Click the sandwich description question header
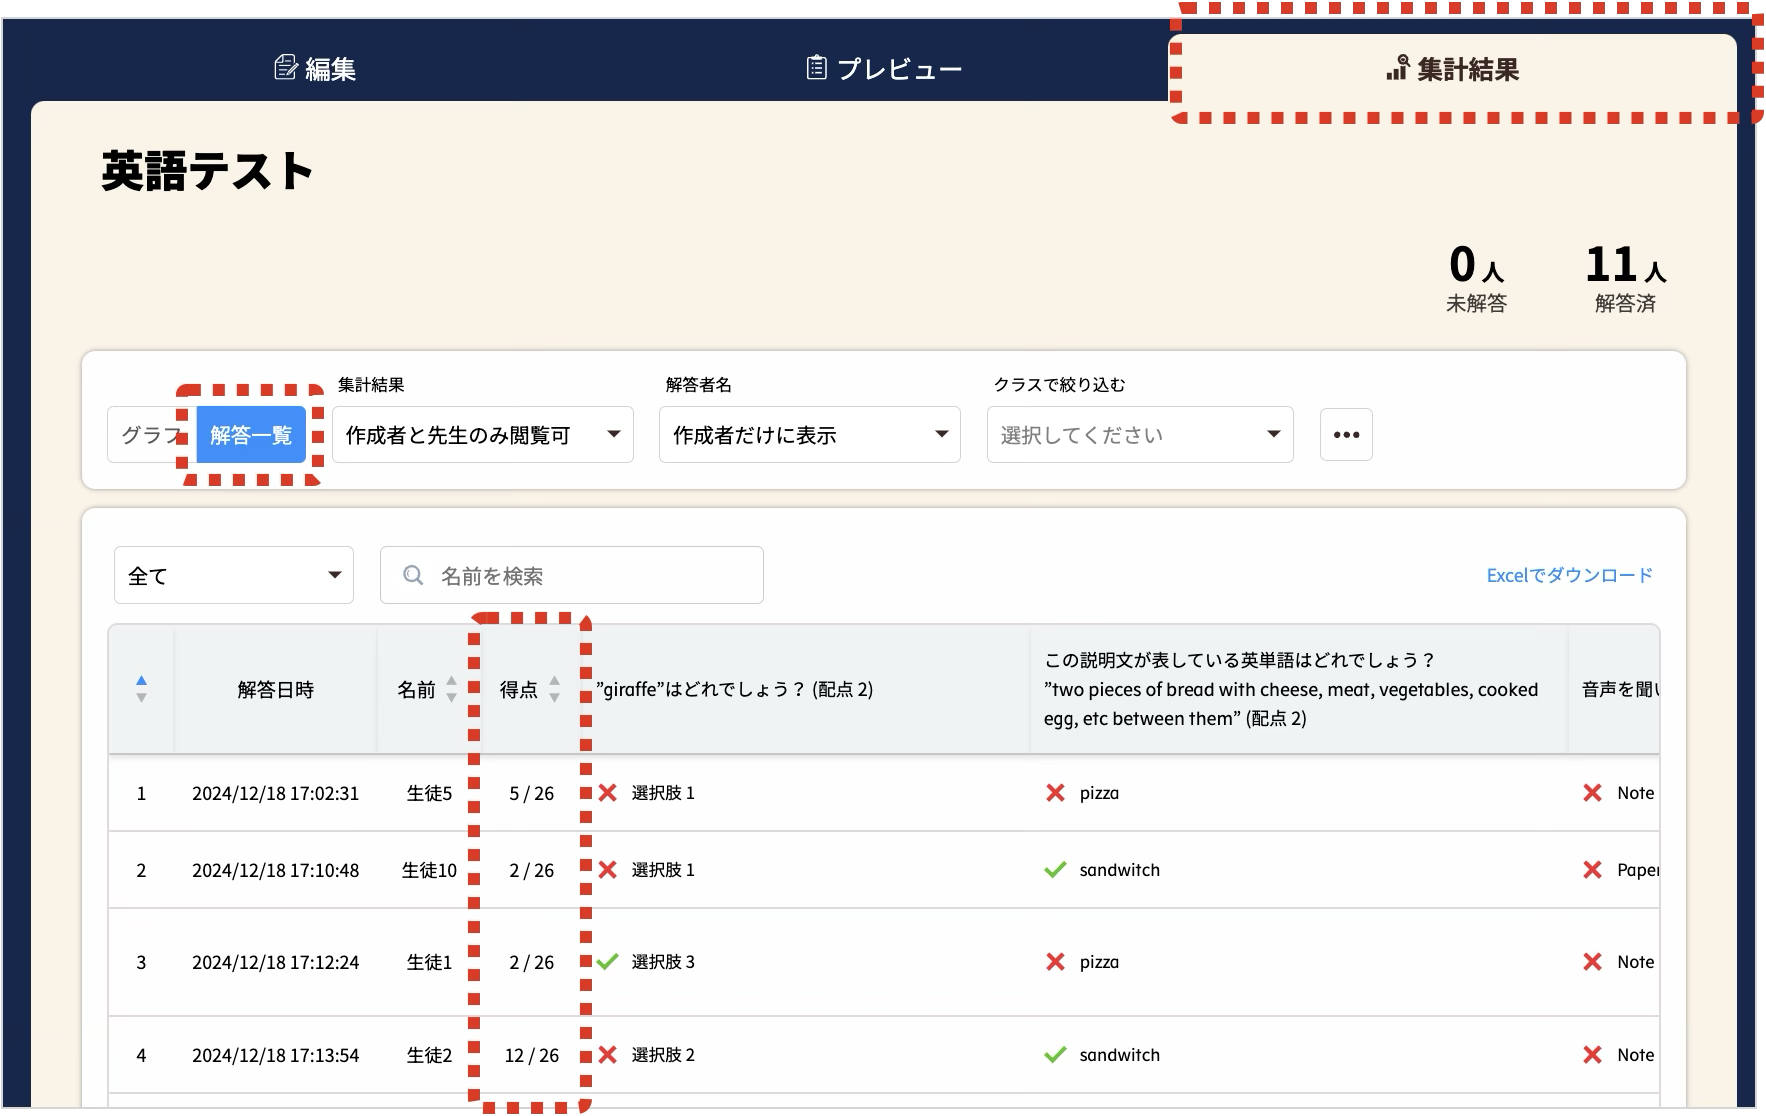The height and width of the screenshot is (1116, 1766). tap(1298, 689)
